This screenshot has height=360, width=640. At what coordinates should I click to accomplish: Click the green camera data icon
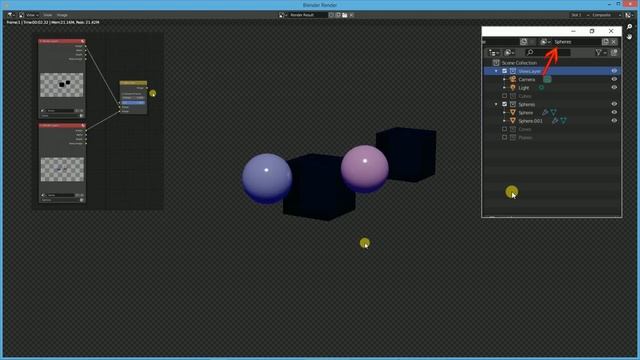pos(547,80)
